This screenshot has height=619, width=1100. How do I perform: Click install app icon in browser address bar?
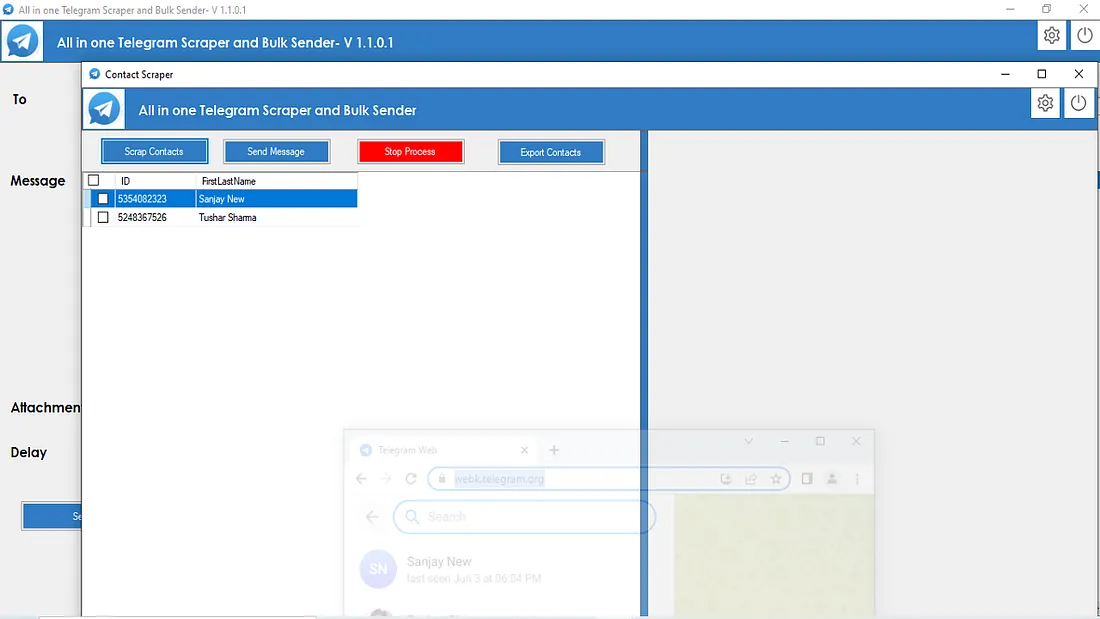(726, 479)
